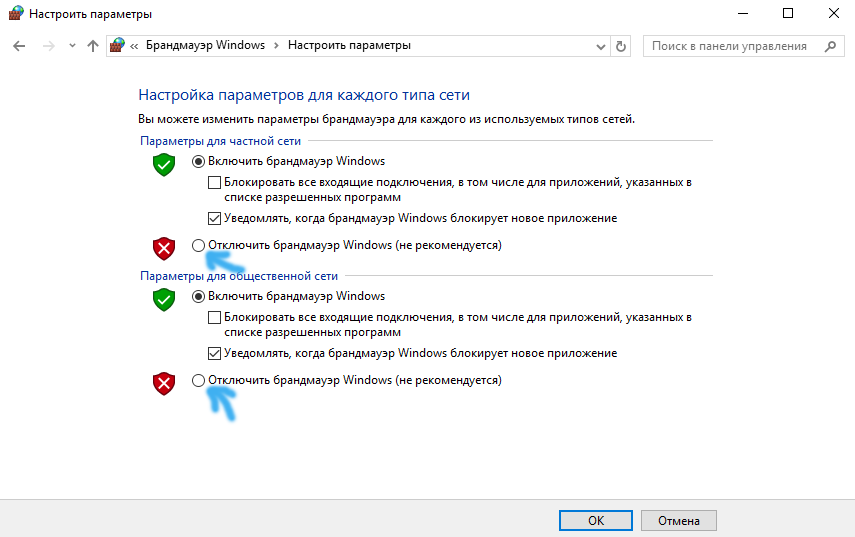Click the Отмена button
Viewport: 855px width, 537px height.
click(679, 521)
